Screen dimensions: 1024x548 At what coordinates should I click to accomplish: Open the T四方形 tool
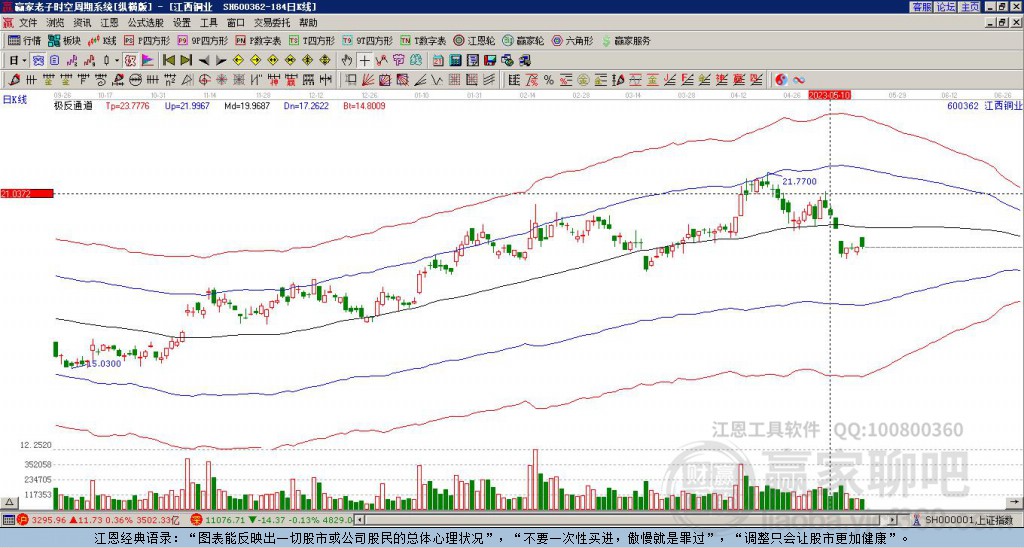(x=312, y=40)
